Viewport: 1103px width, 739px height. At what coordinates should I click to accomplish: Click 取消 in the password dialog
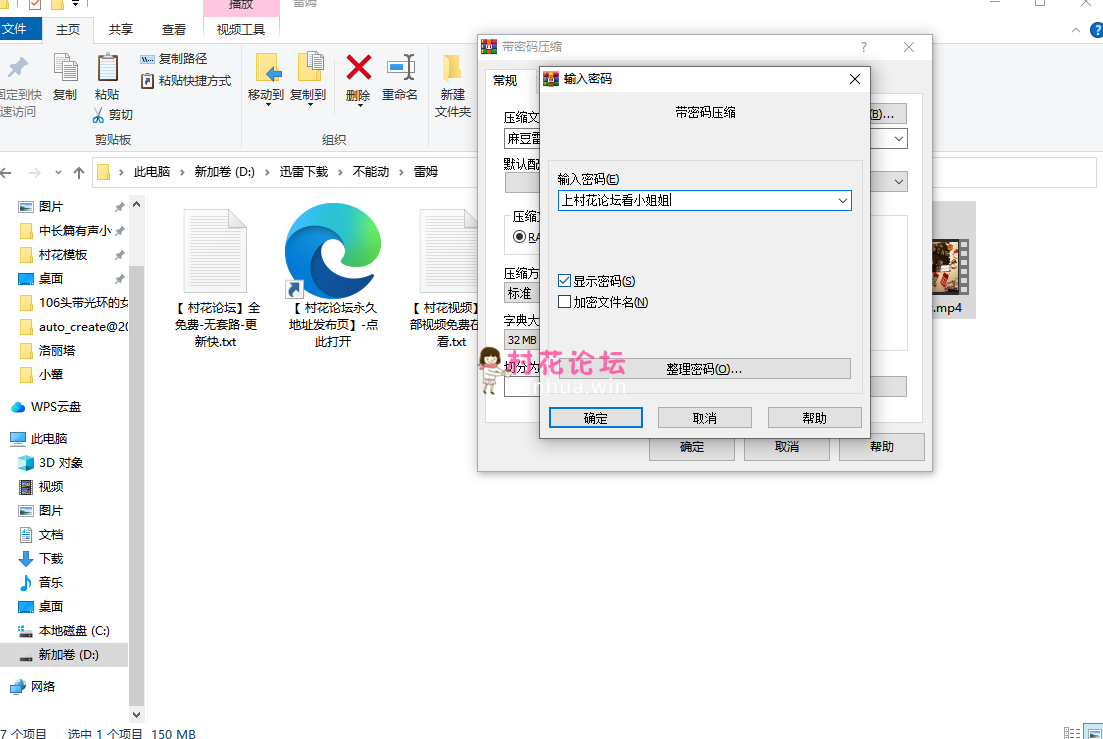tap(704, 418)
